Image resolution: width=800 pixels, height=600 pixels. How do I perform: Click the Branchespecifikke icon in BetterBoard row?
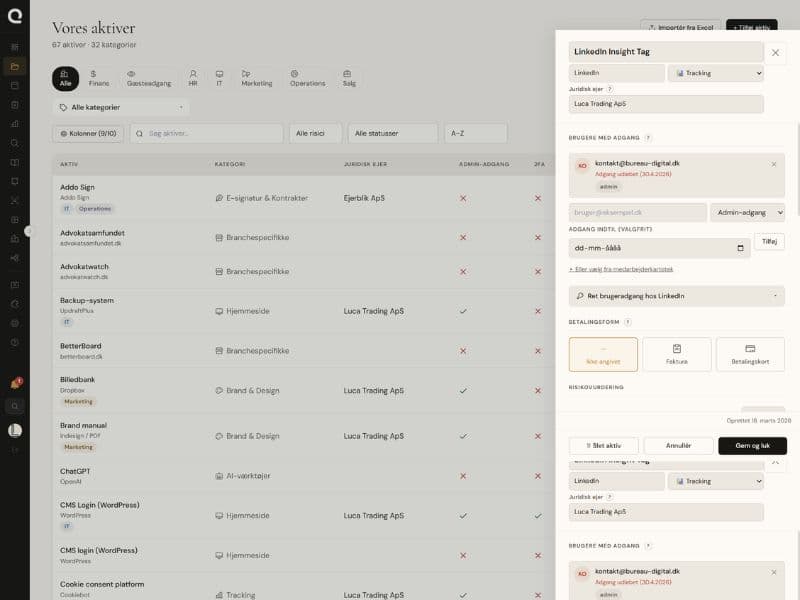[219, 351]
